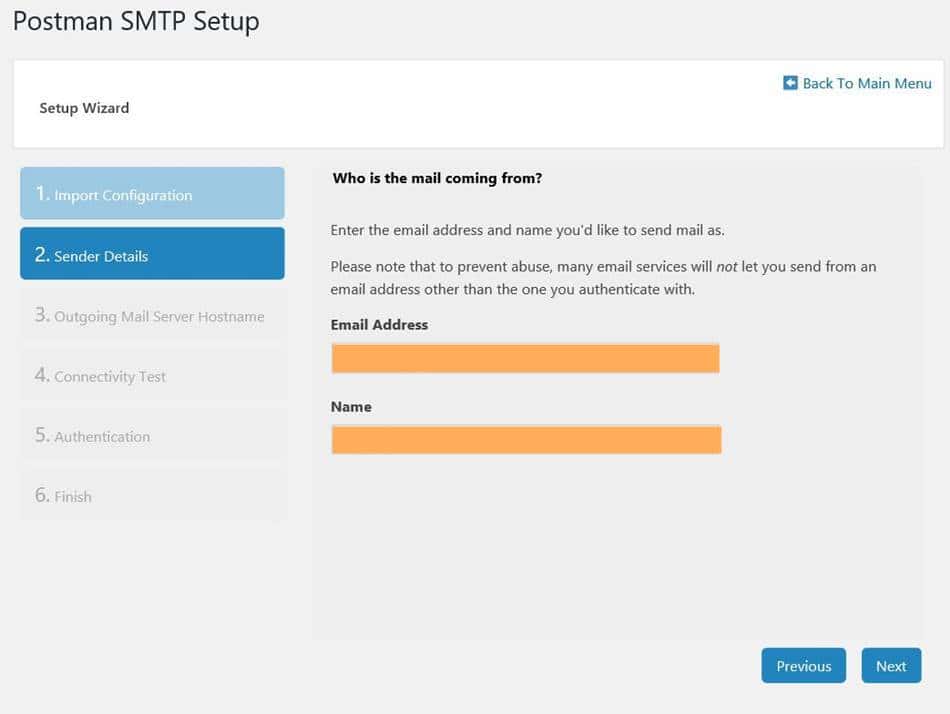
Task: Click the 'Please note that to prevent abuse' paragraph
Action: point(603,278)
